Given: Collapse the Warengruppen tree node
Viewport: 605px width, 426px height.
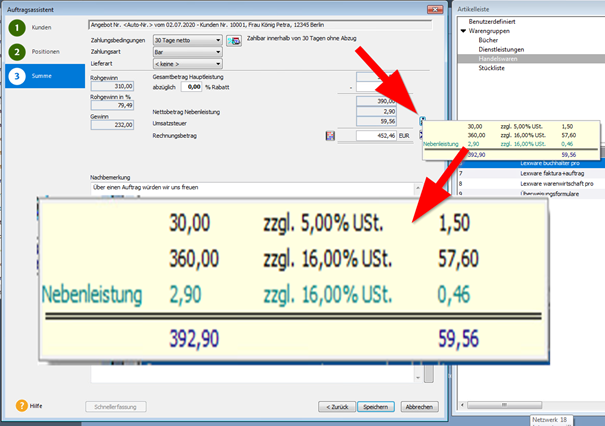Looking at the screenshot, I should [x=463, y=32].
